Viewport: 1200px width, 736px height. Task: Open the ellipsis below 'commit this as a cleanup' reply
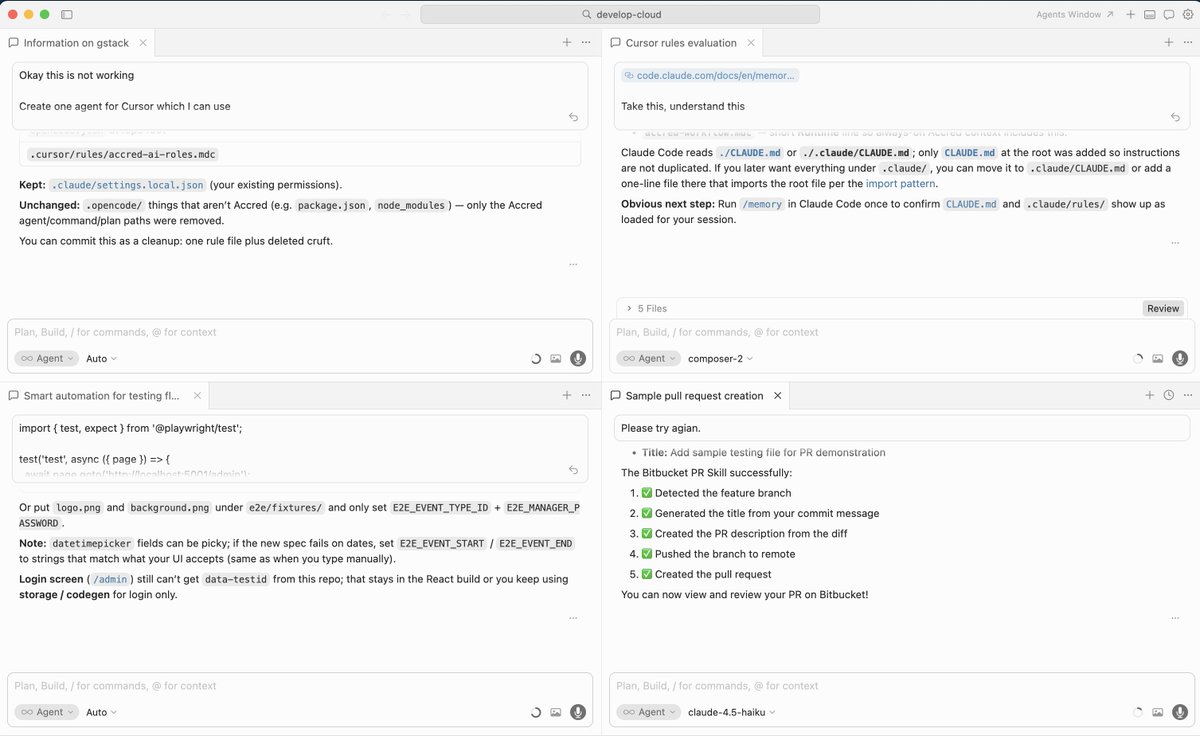573,264
